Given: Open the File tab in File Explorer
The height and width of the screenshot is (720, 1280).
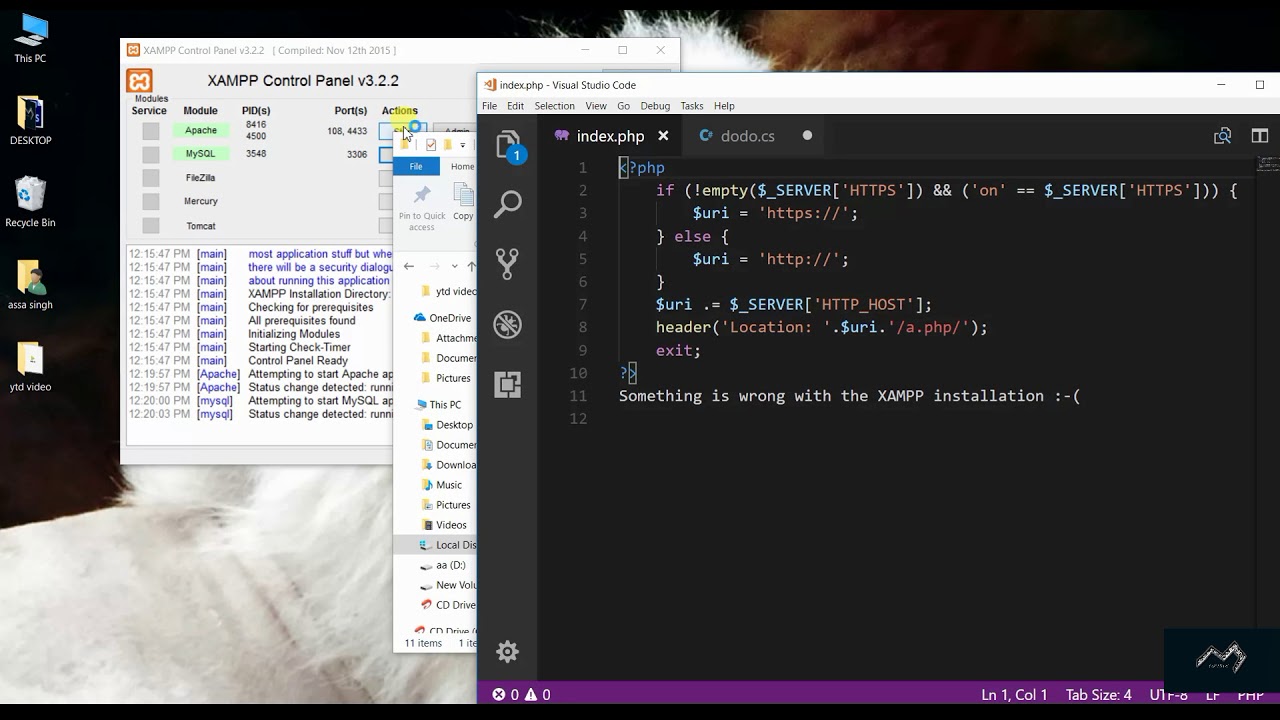Looking at the screenshot, I should (x=416, y=166).
